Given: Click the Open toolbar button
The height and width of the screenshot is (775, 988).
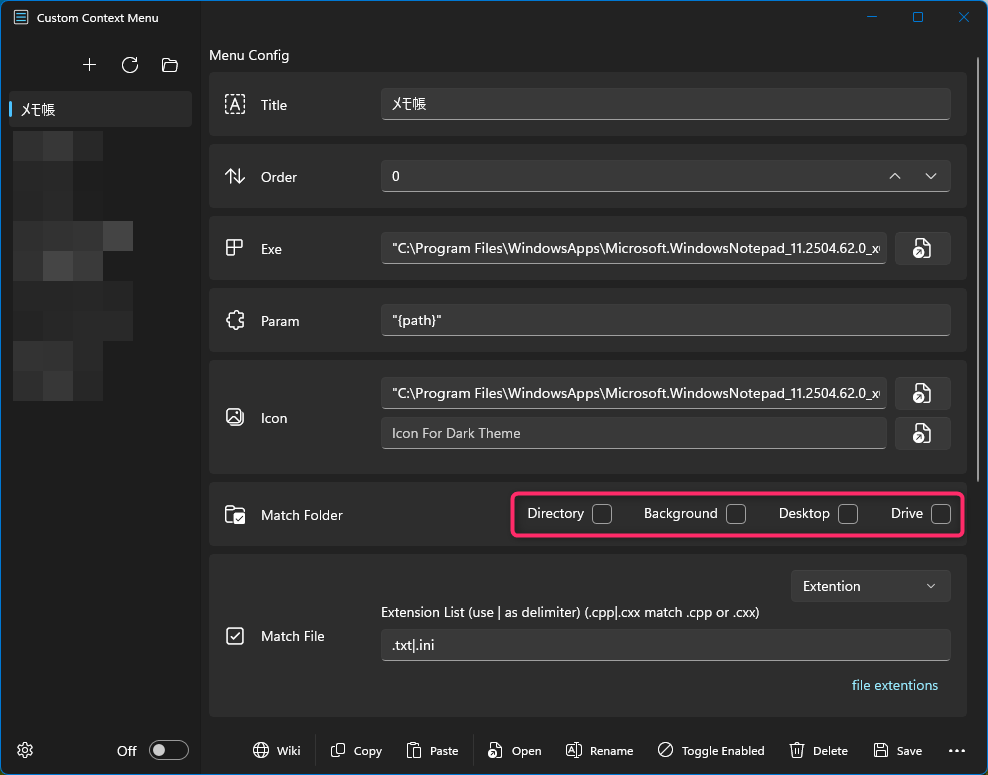Looking at the screenshot, I should pos(514,750).
